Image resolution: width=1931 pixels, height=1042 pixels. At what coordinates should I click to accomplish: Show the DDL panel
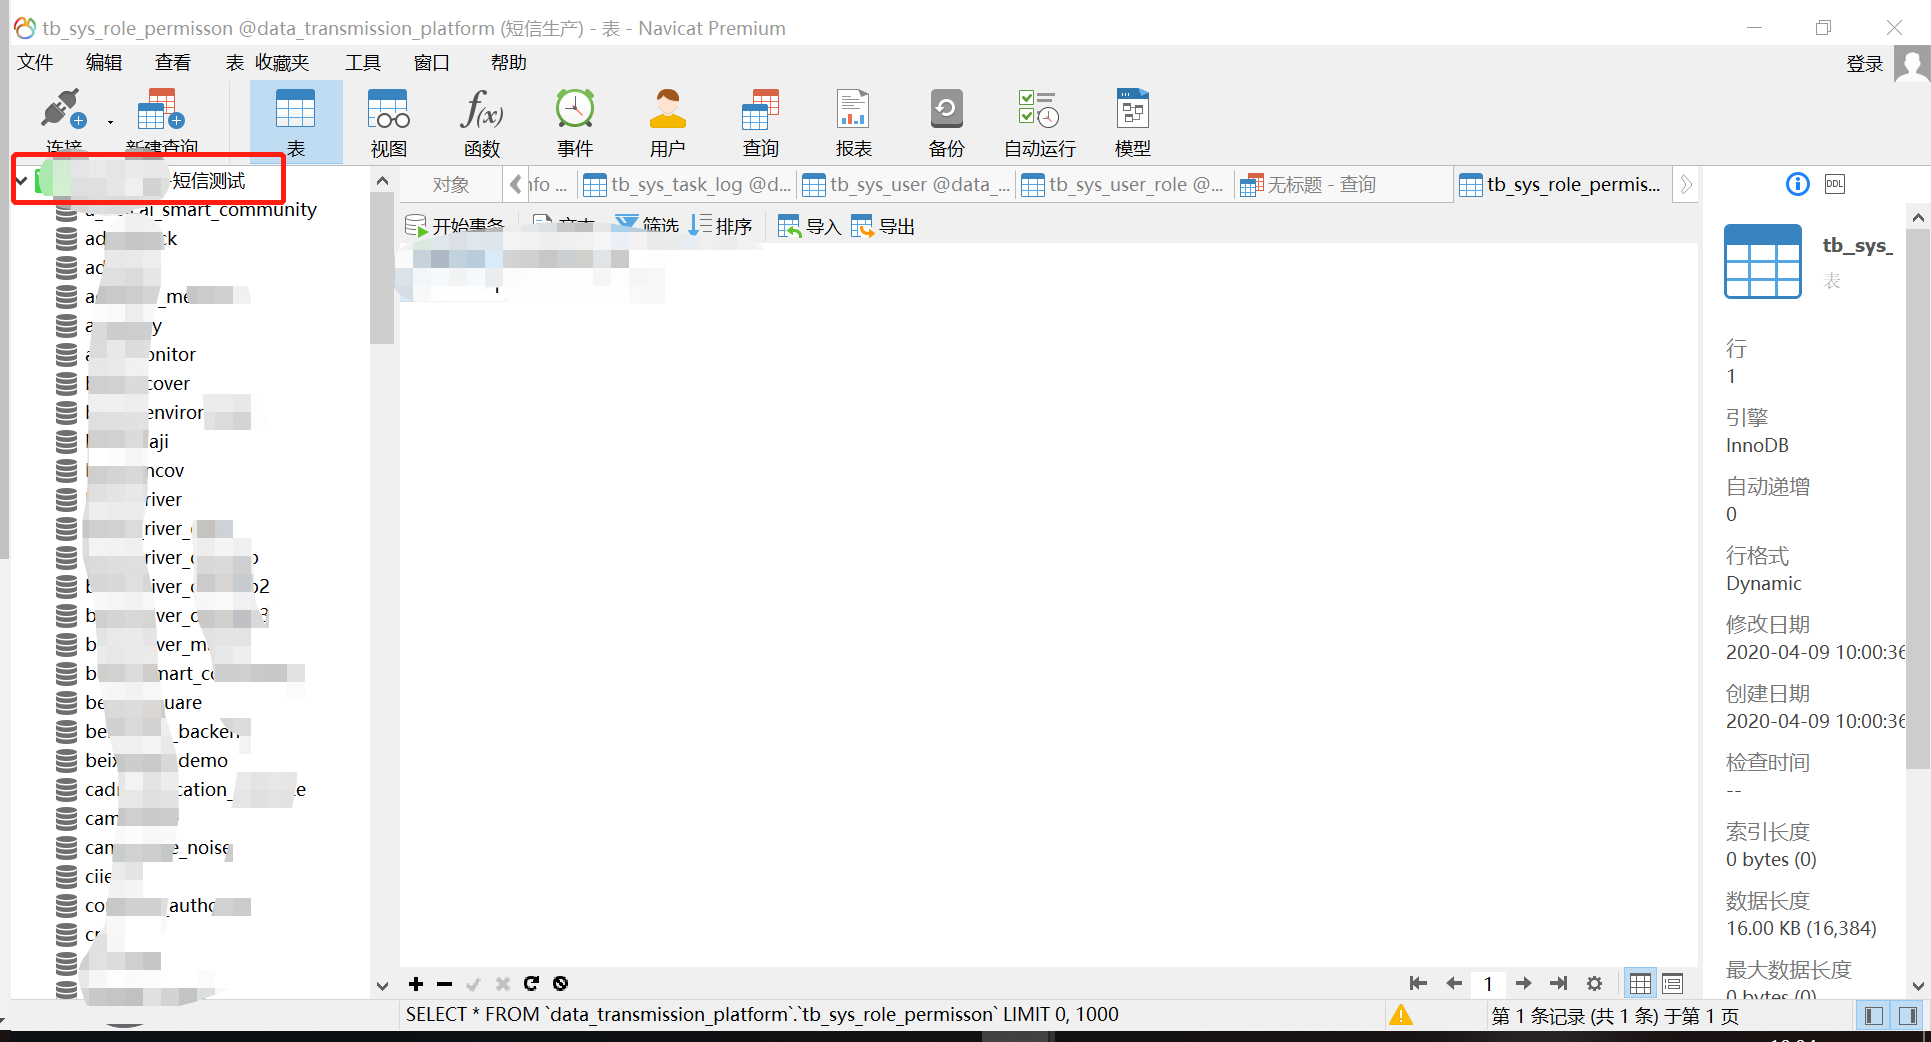(x=1835, y=184)
